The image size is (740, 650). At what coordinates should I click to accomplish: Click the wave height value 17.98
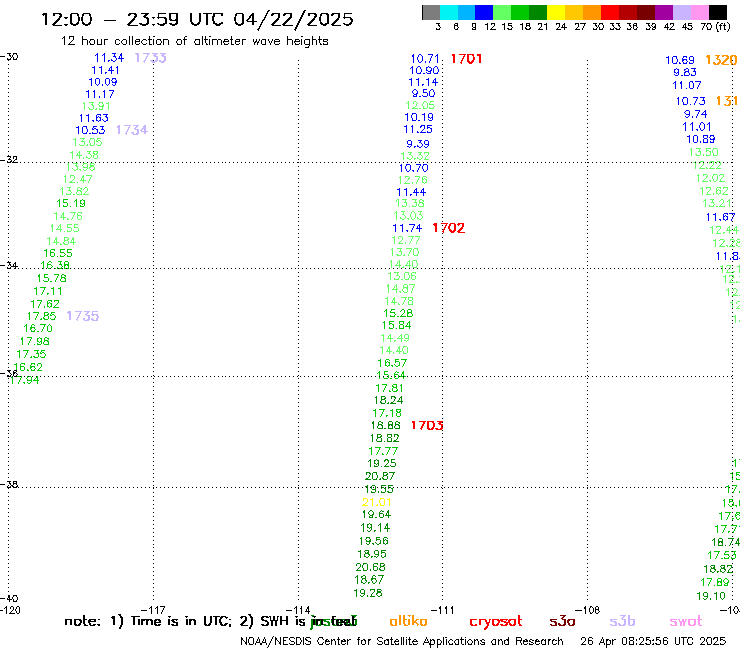coord(34,341)
